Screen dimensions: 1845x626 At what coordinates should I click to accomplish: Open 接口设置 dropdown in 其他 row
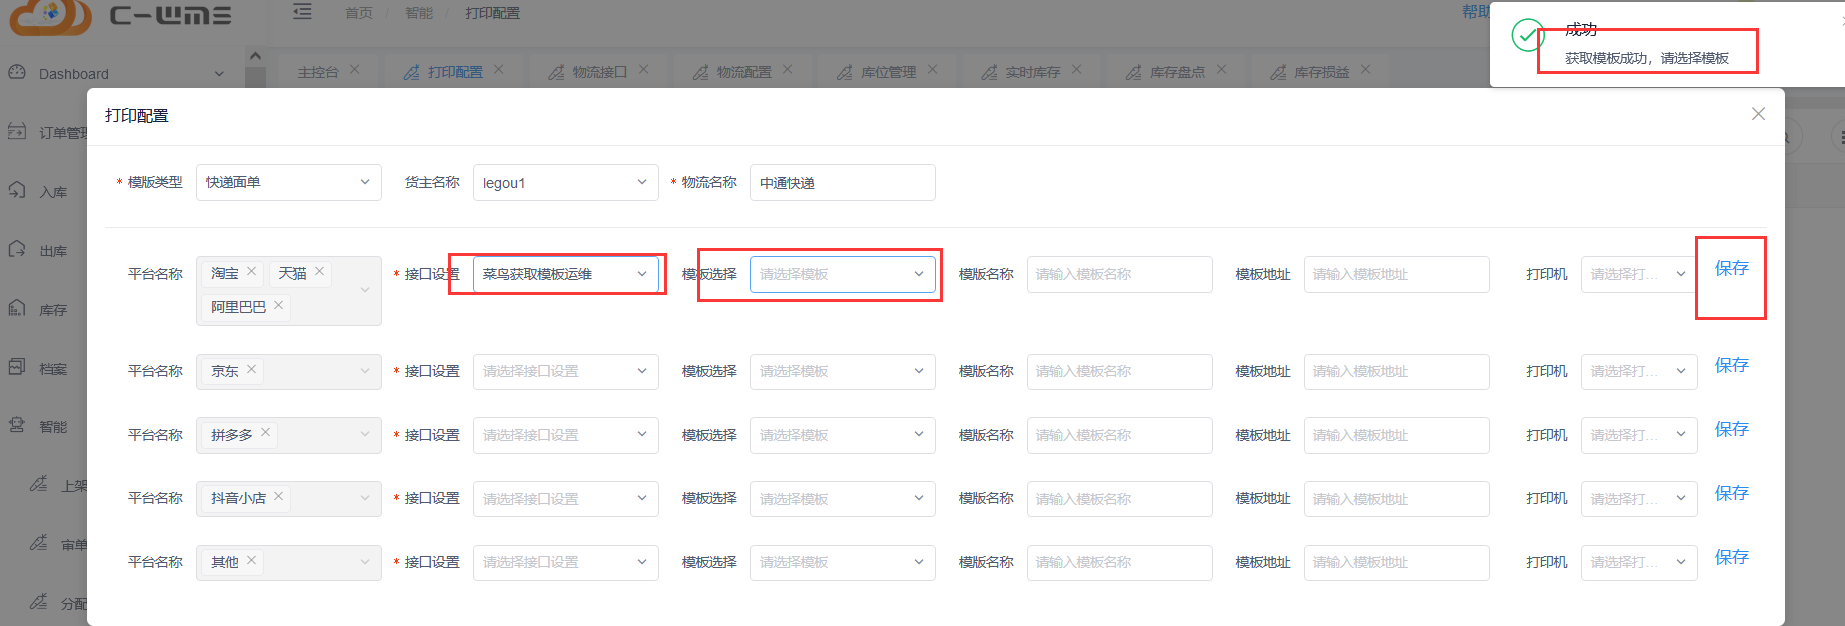(566, 562)
